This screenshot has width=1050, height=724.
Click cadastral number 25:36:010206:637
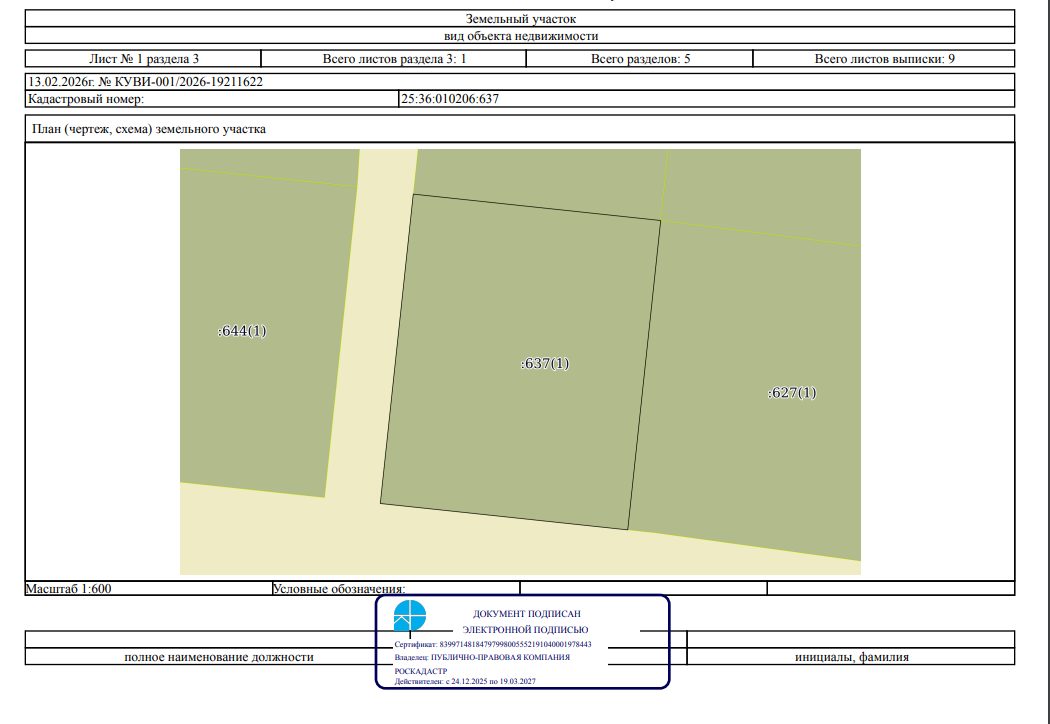pos(450,99)
